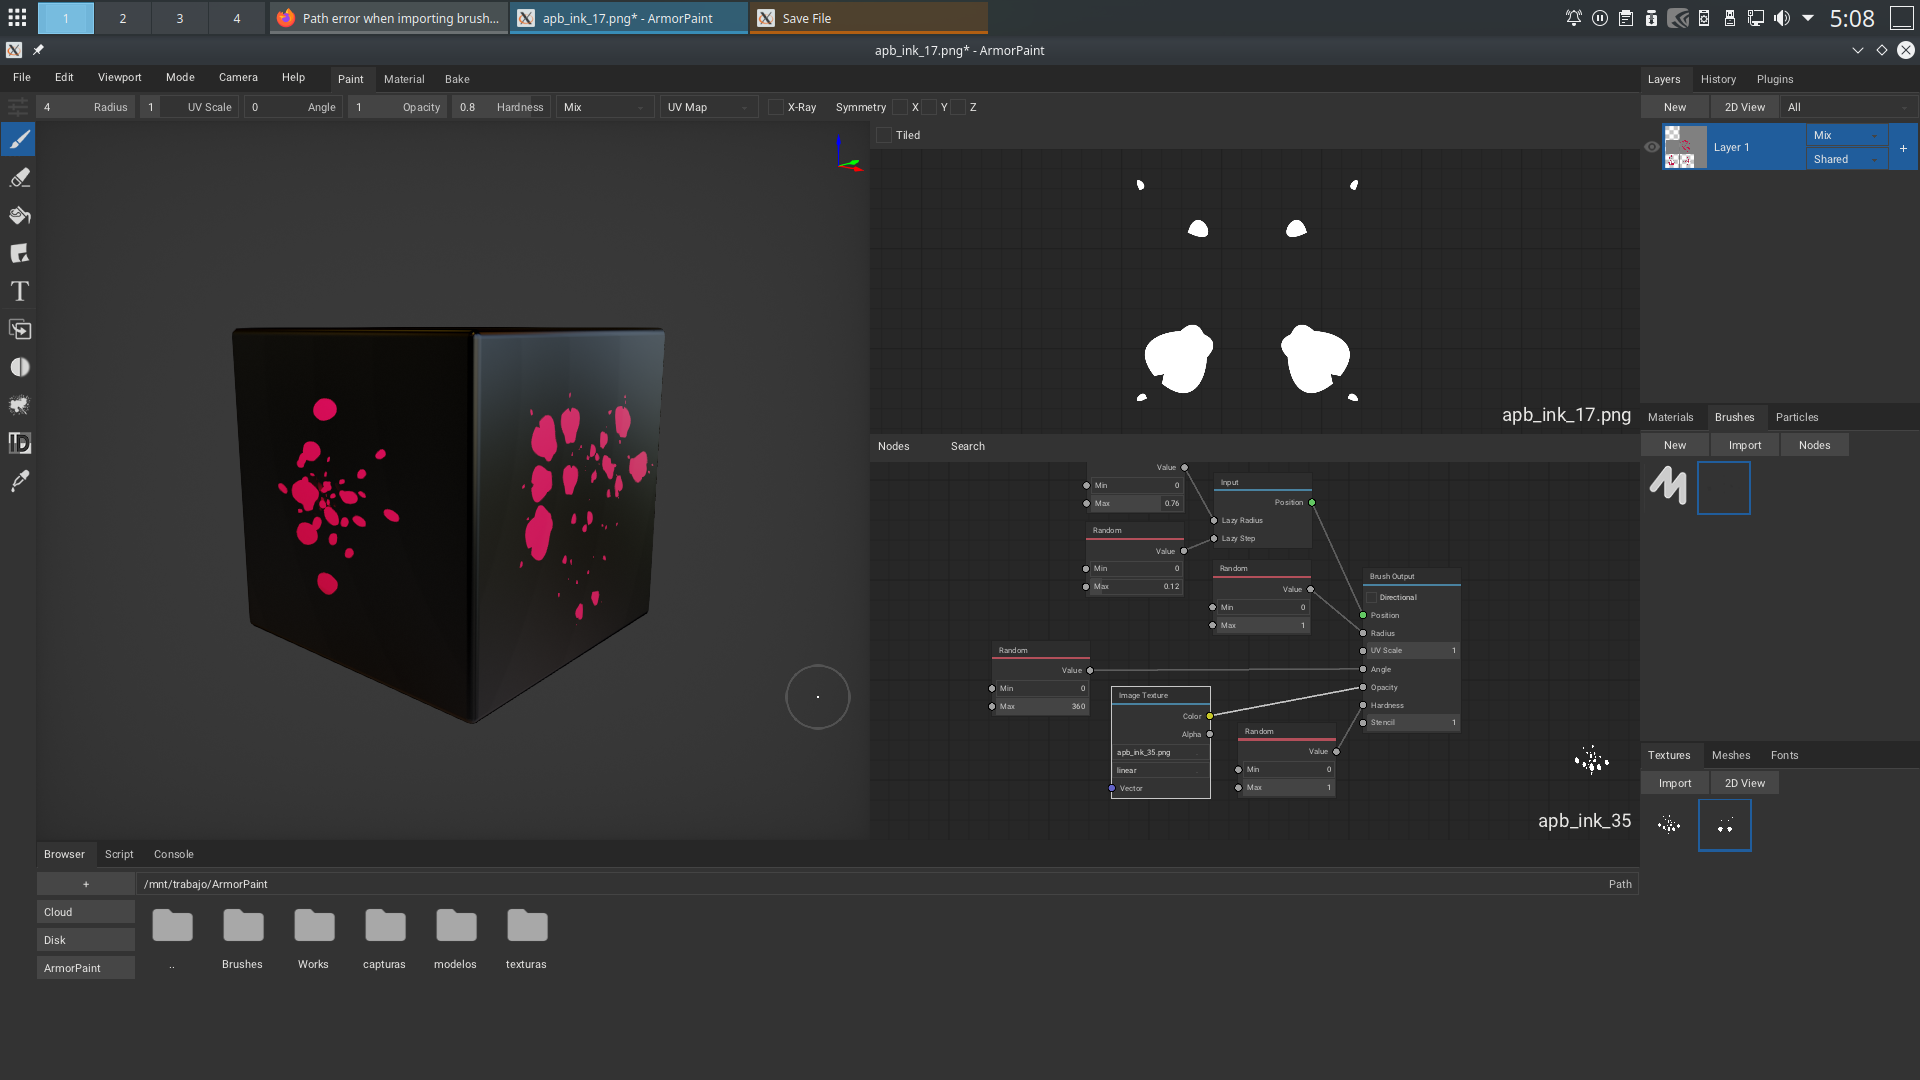Toggle Layer 1 visibility eye
The width and height of the screenshot is (1920, 1080).
[1652, 147]
